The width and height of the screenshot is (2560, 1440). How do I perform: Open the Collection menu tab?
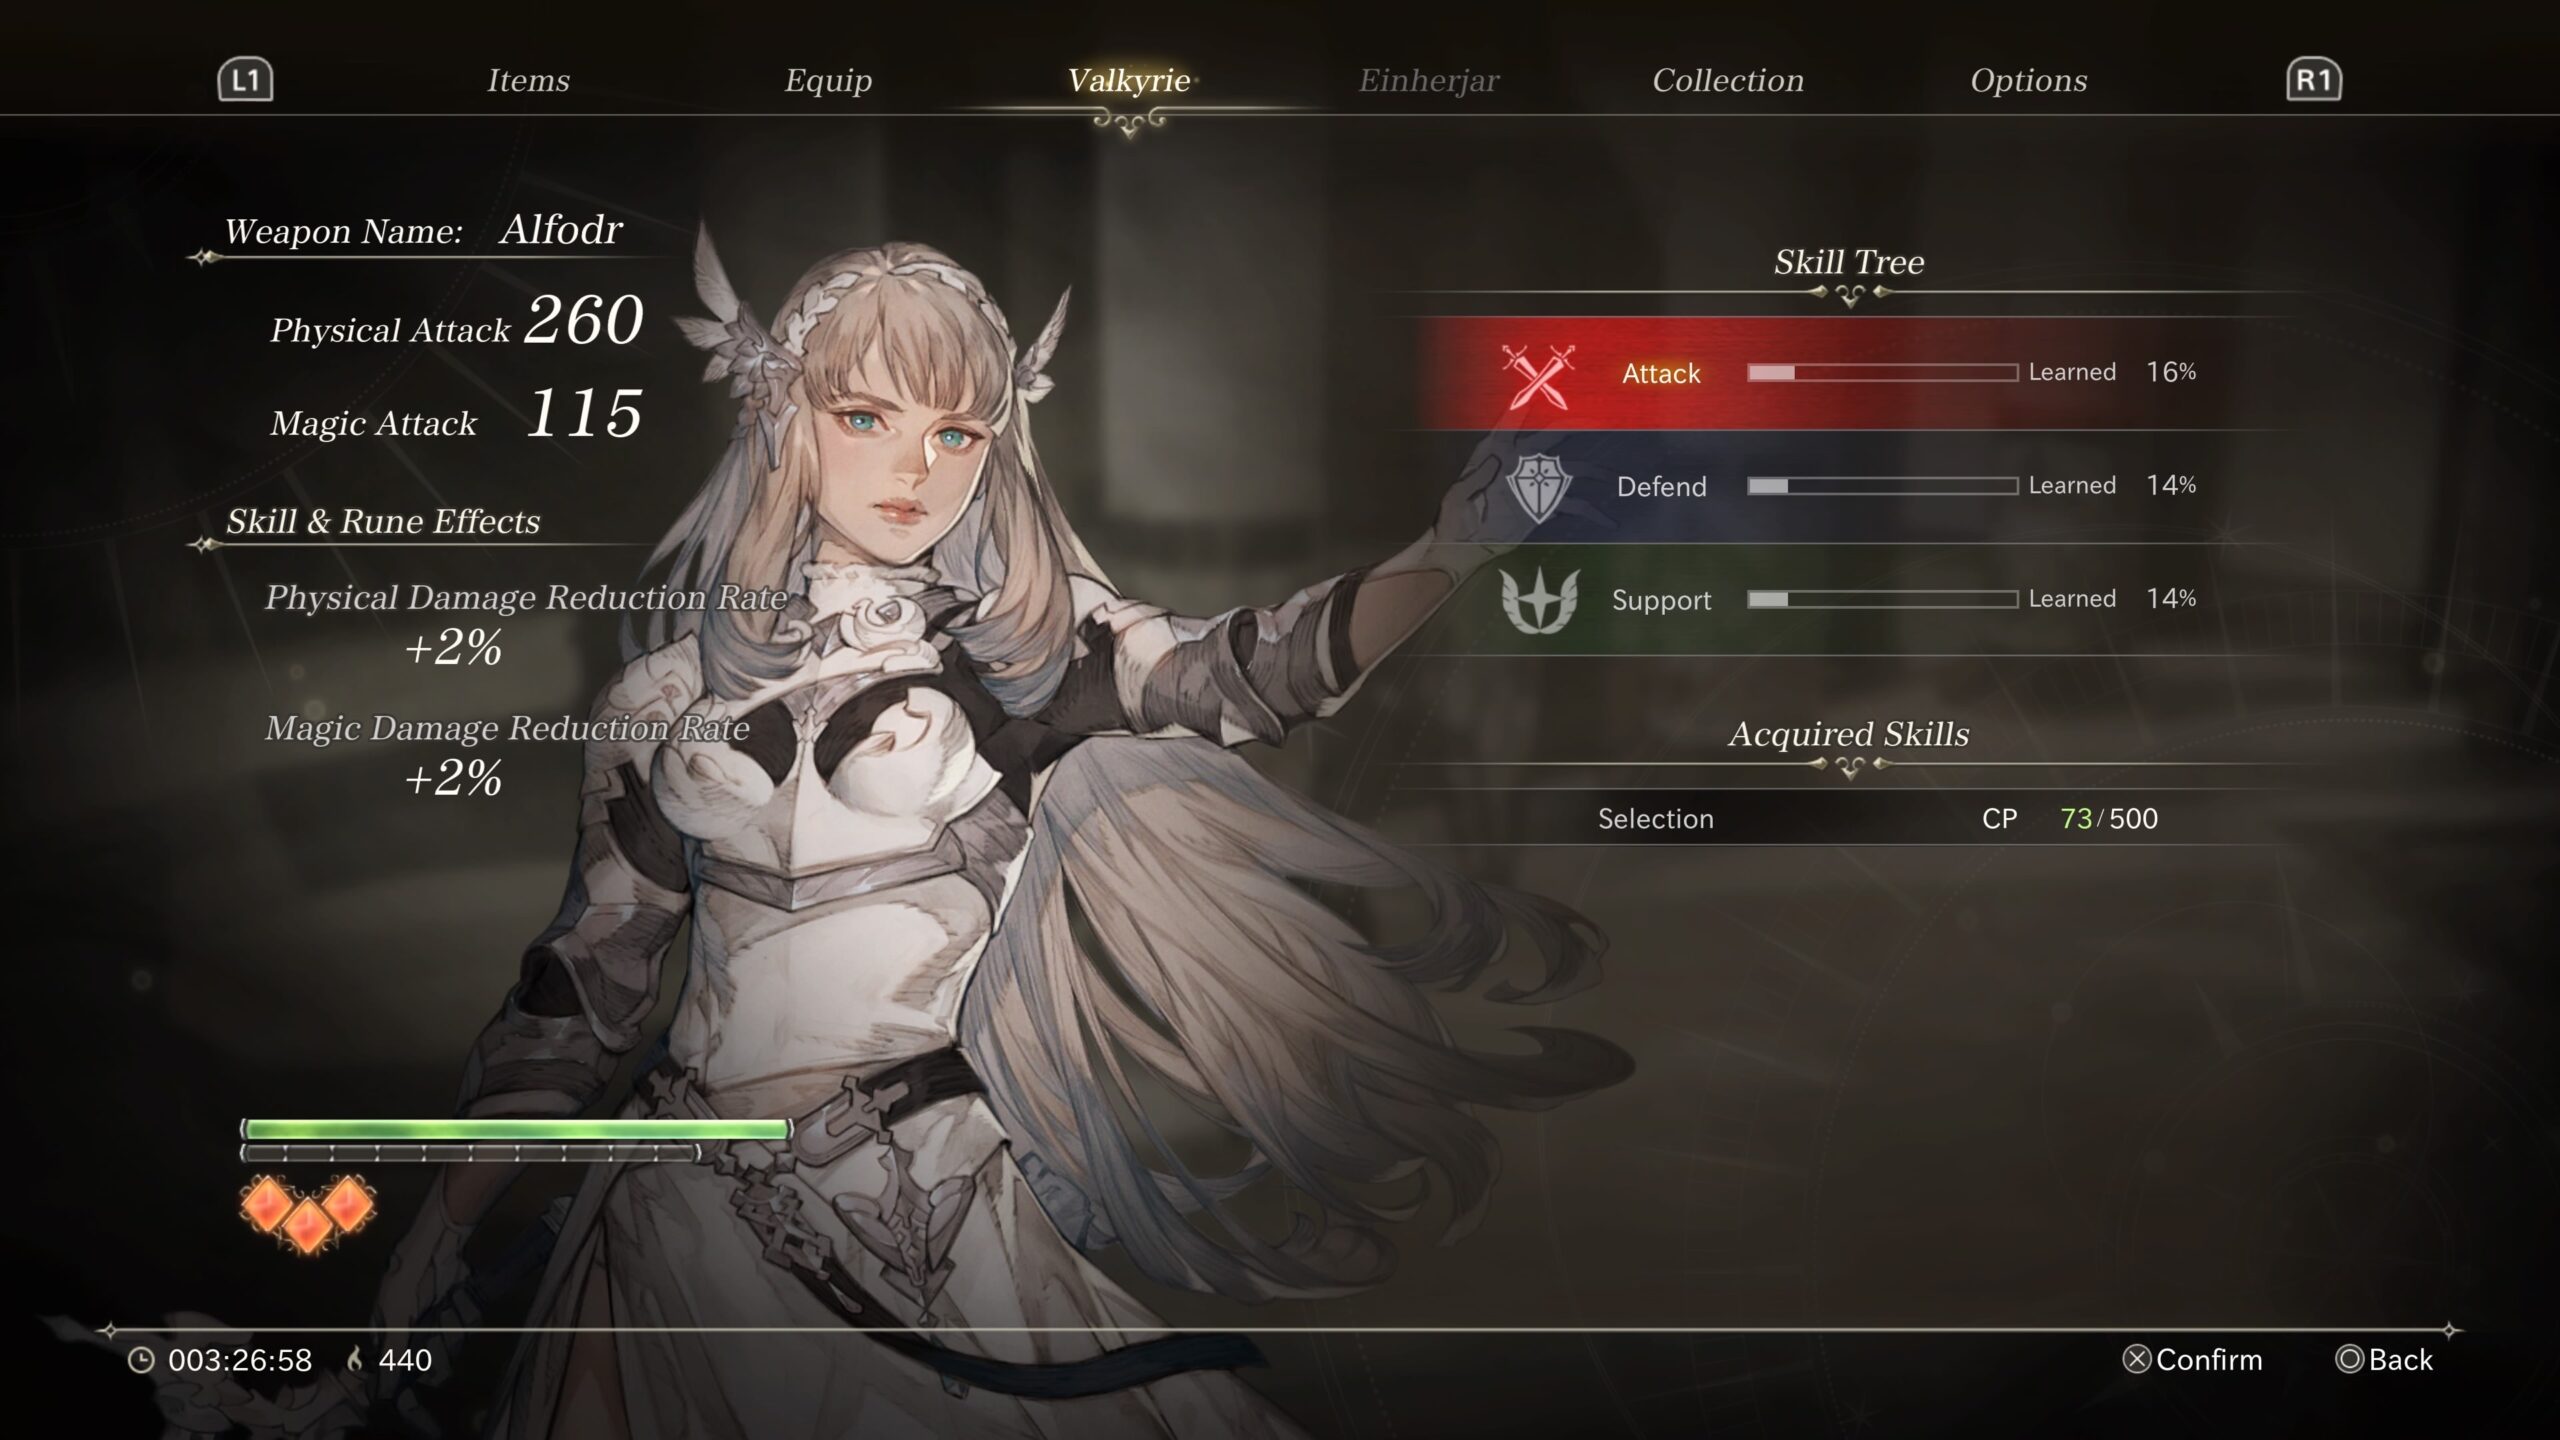[1728, 79]
